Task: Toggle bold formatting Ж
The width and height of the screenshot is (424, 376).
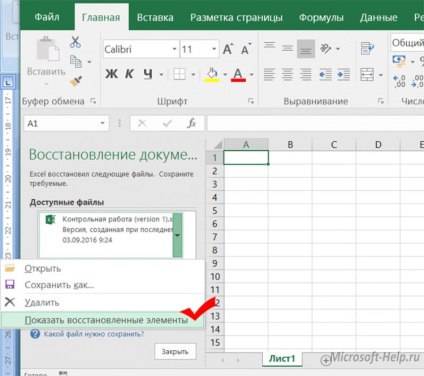Action: tap(111, 74)
